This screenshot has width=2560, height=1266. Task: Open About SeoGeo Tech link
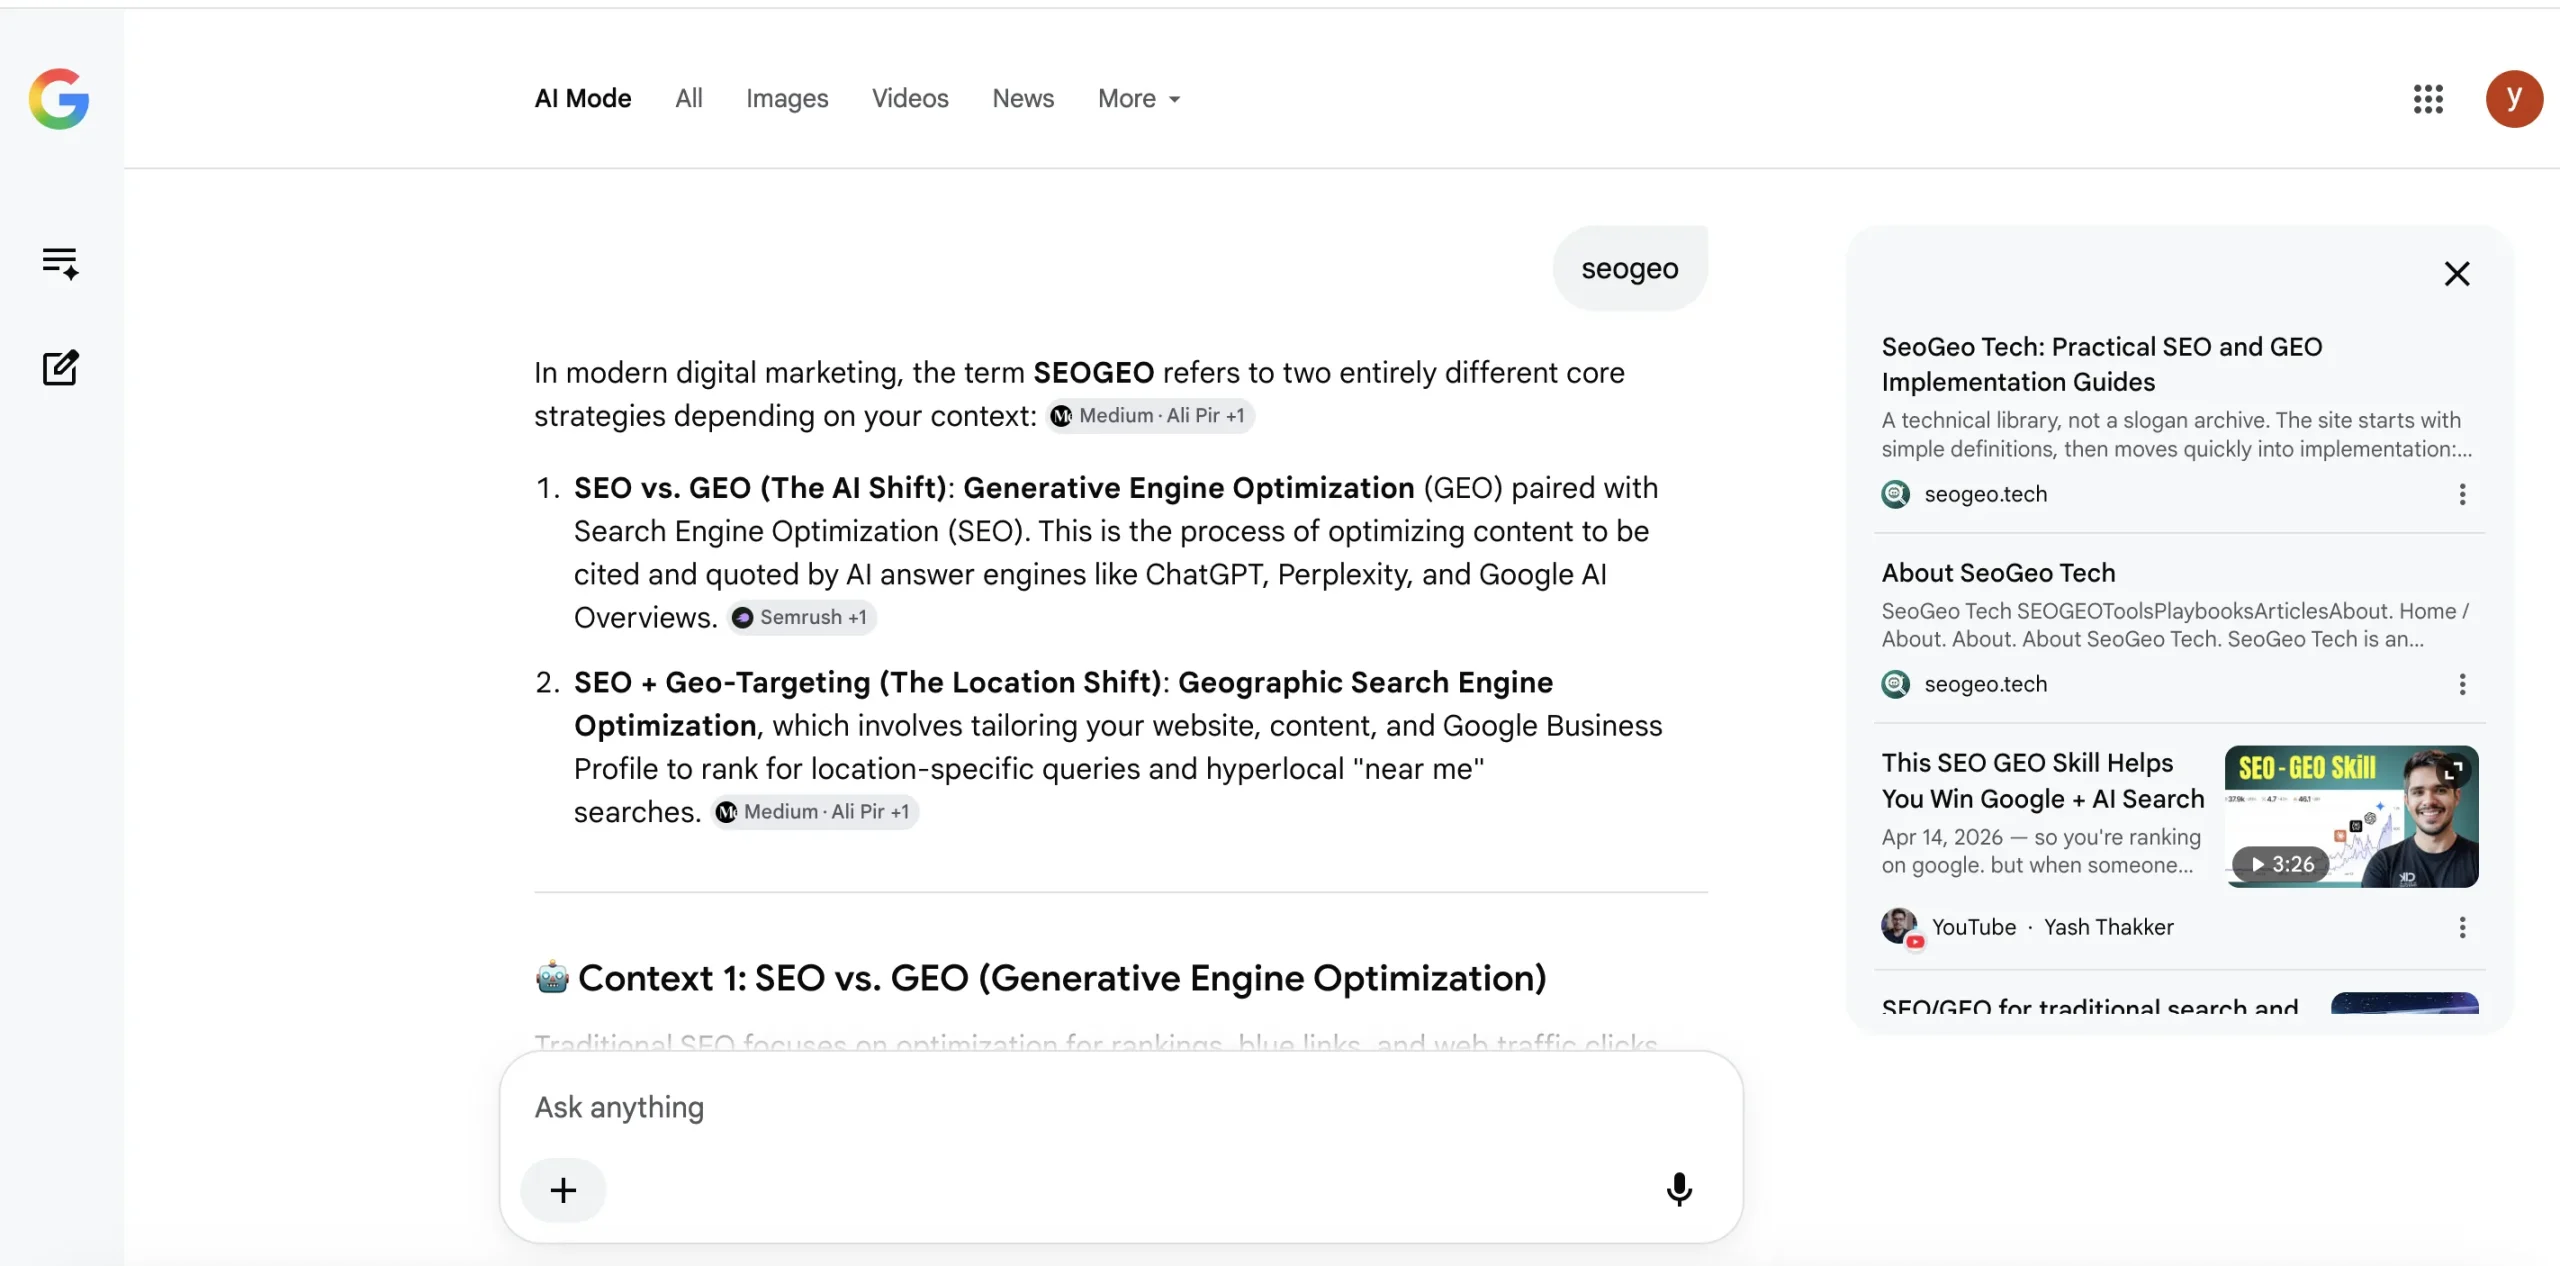pos(1998,572)
